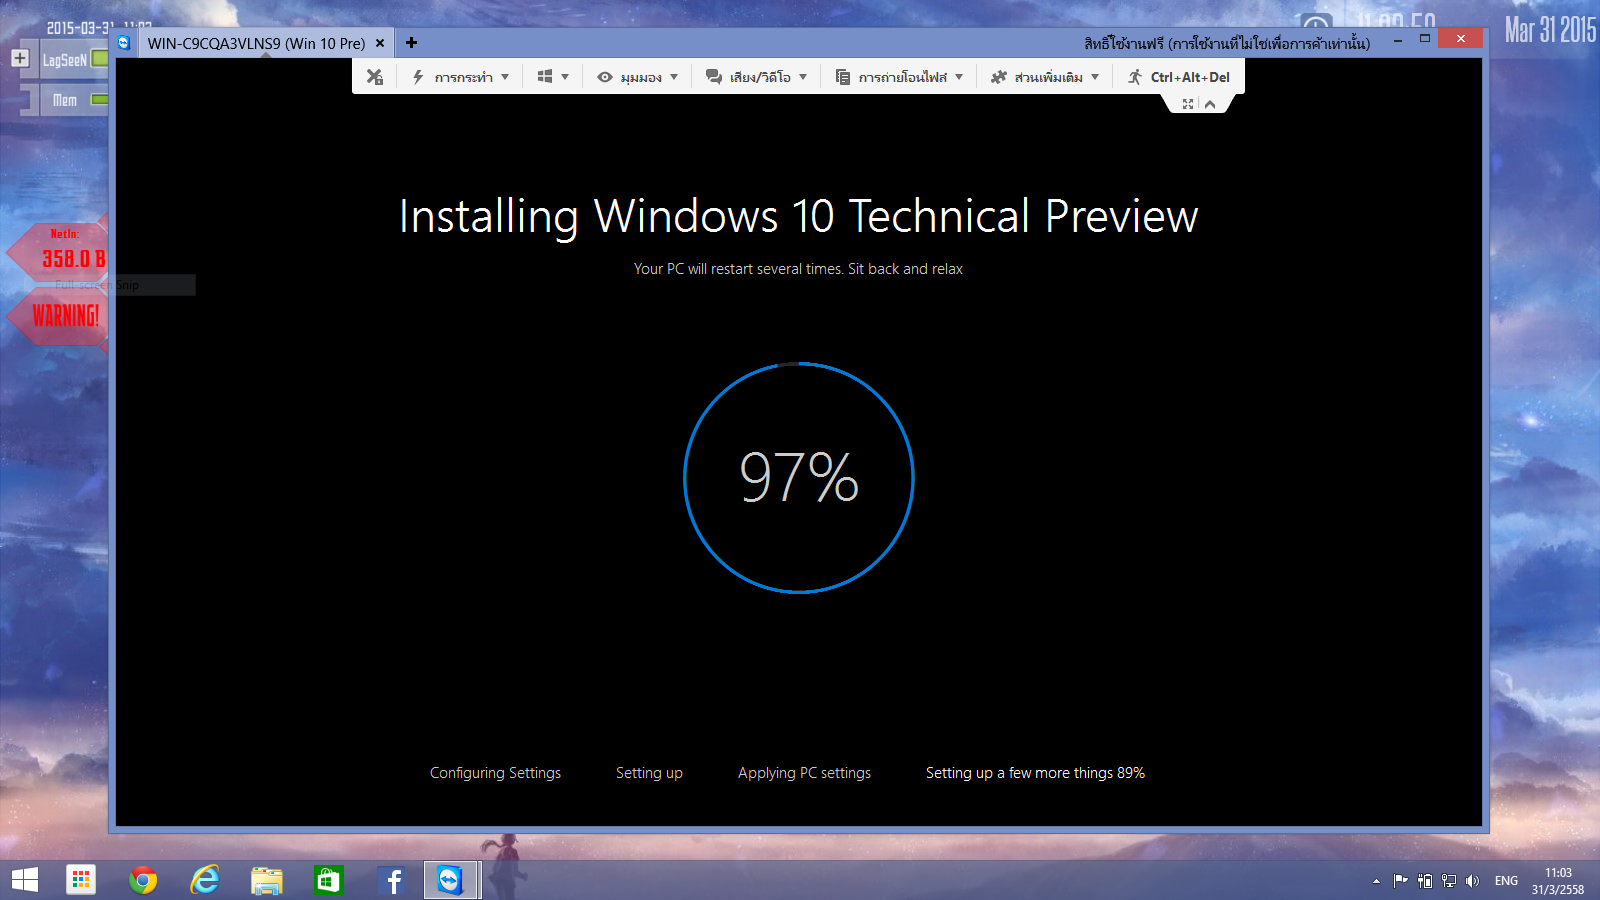The width and height of the screenshot is (1600, 900).
Task: Click the red WARNING! desktop widget
Action: [59, 316]
